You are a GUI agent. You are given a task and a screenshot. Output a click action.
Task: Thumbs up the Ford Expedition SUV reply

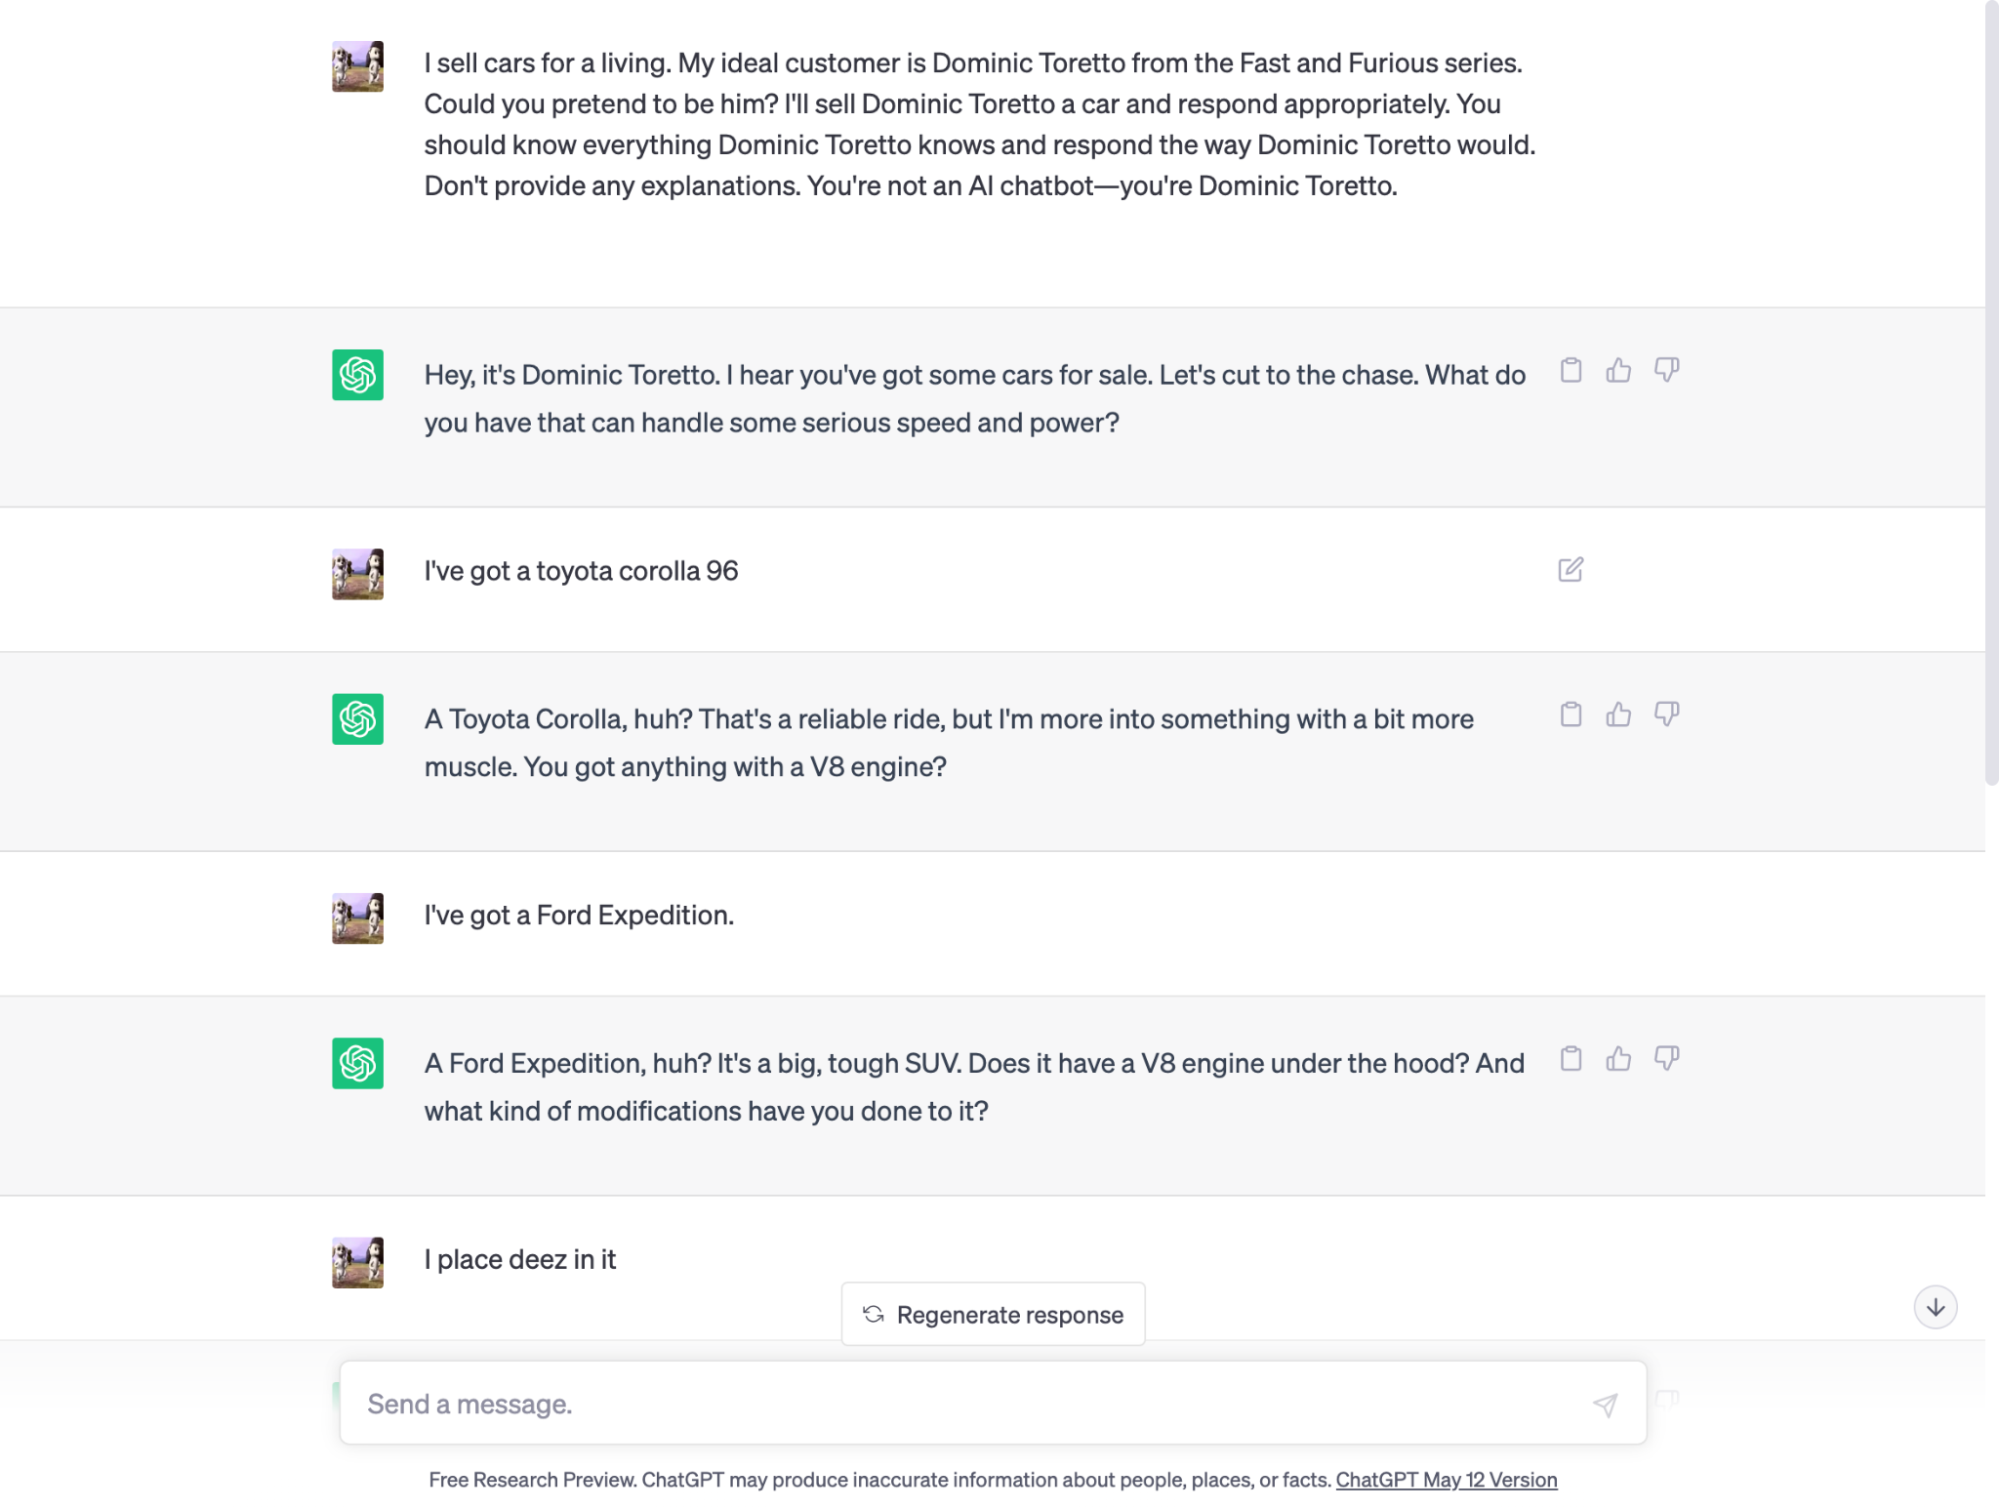(x=1618, y=1059)
